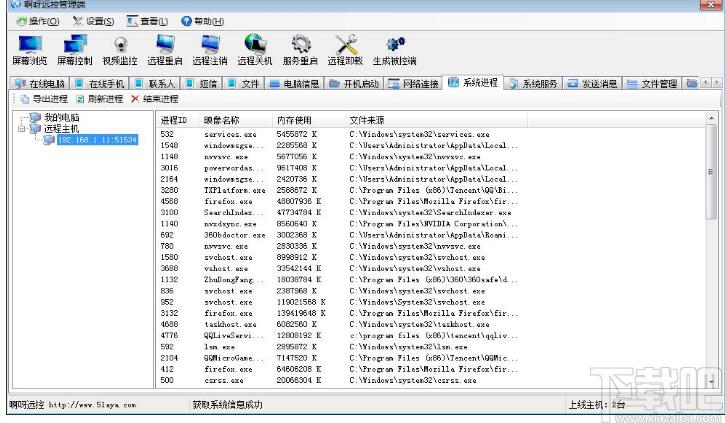Select process row 4588 firefox.exe
The height and width of the screenshot is (423, 725).
(342, 201)
